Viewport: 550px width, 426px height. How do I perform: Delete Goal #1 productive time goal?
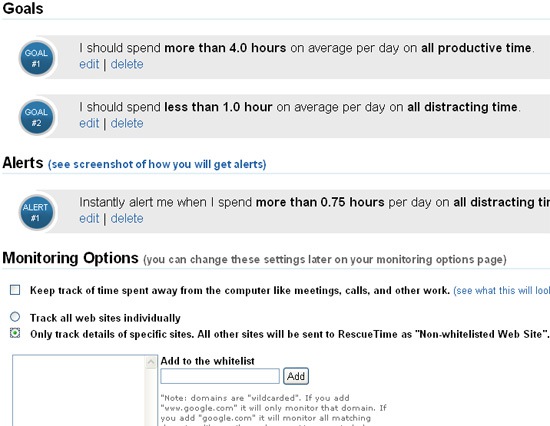pos(127,64)
